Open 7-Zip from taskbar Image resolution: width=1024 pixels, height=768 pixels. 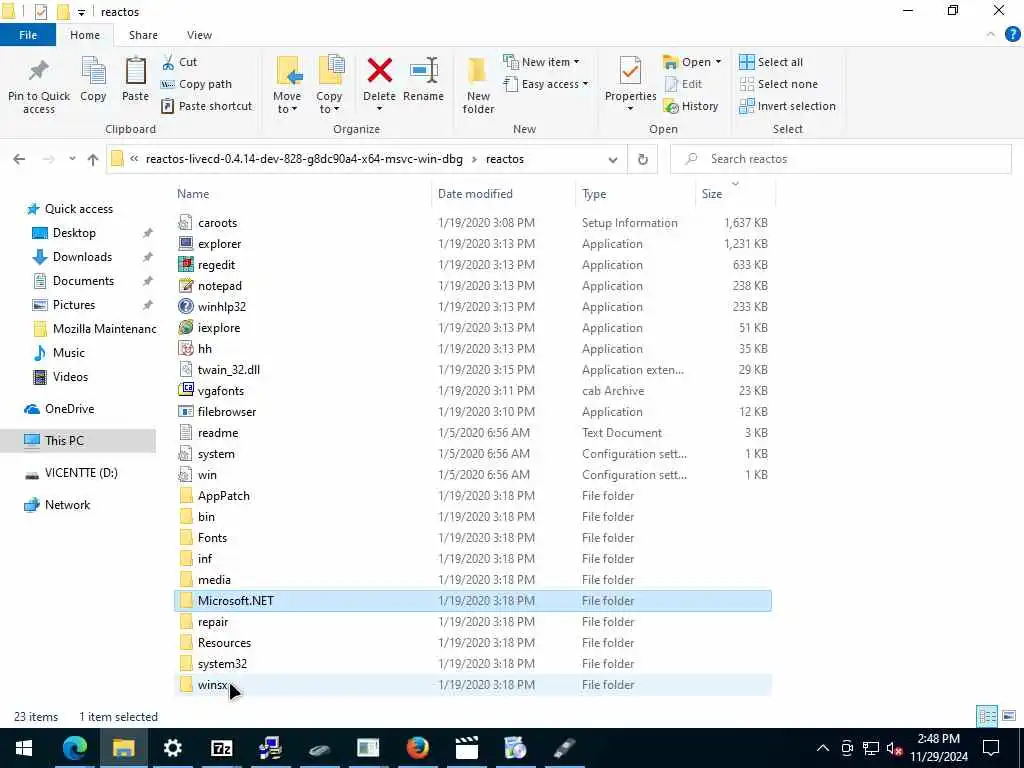coord(221,748)
